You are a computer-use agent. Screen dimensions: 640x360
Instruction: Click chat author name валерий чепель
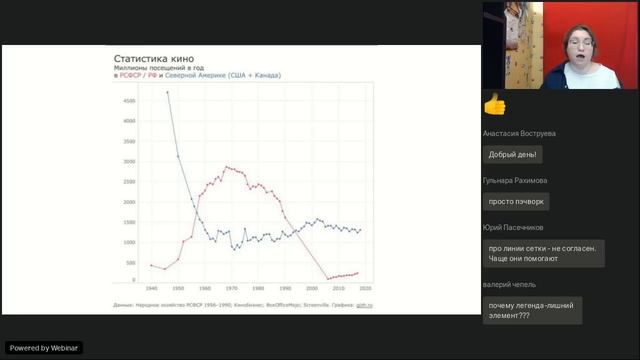[x=509, y=284]
